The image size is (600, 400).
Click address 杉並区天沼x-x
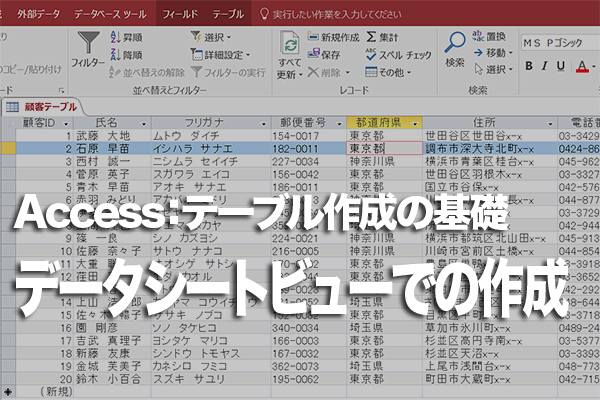click(490, 354)
